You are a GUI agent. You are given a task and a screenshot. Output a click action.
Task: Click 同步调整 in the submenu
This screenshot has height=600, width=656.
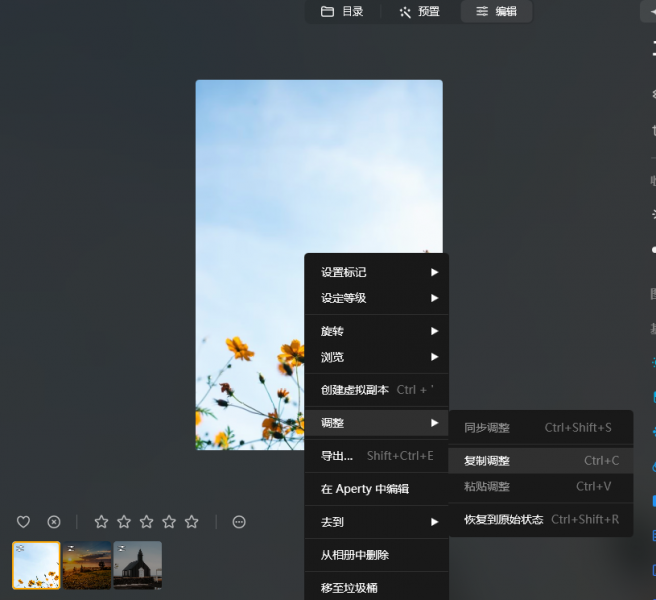pos(541,428)
